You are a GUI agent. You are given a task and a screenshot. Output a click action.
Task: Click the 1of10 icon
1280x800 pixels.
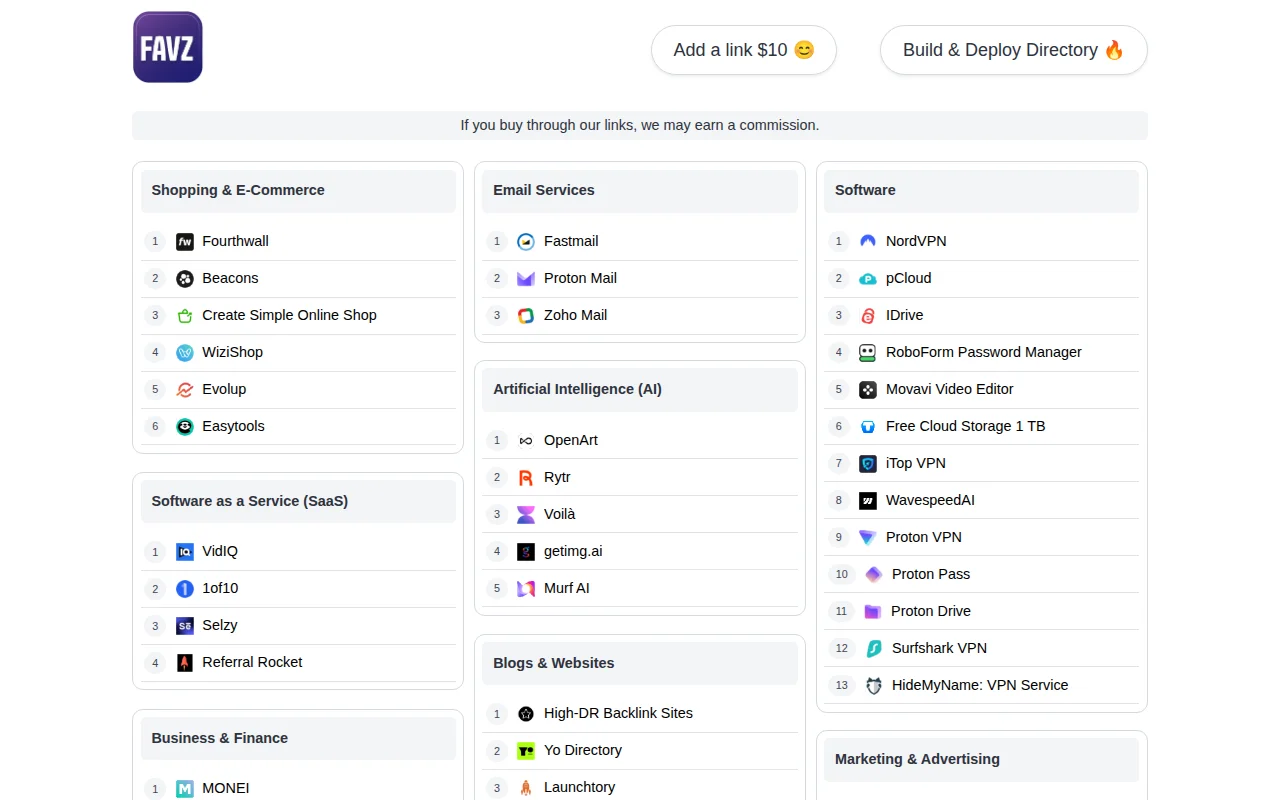185,588
